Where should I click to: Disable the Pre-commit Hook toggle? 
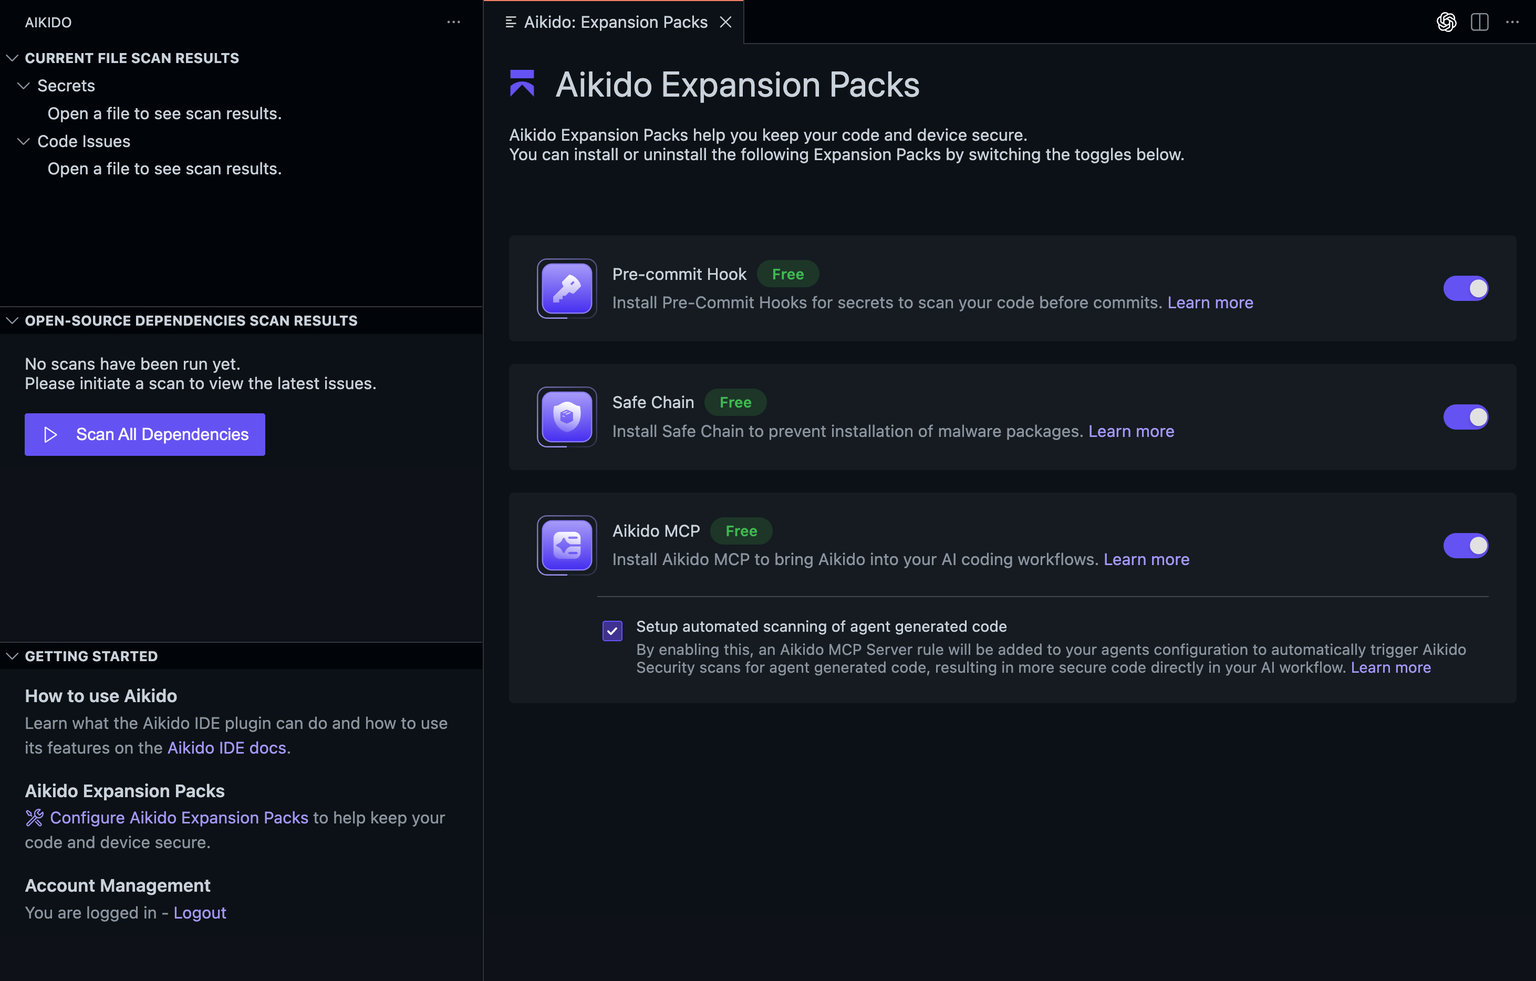tap(1466, 289)
